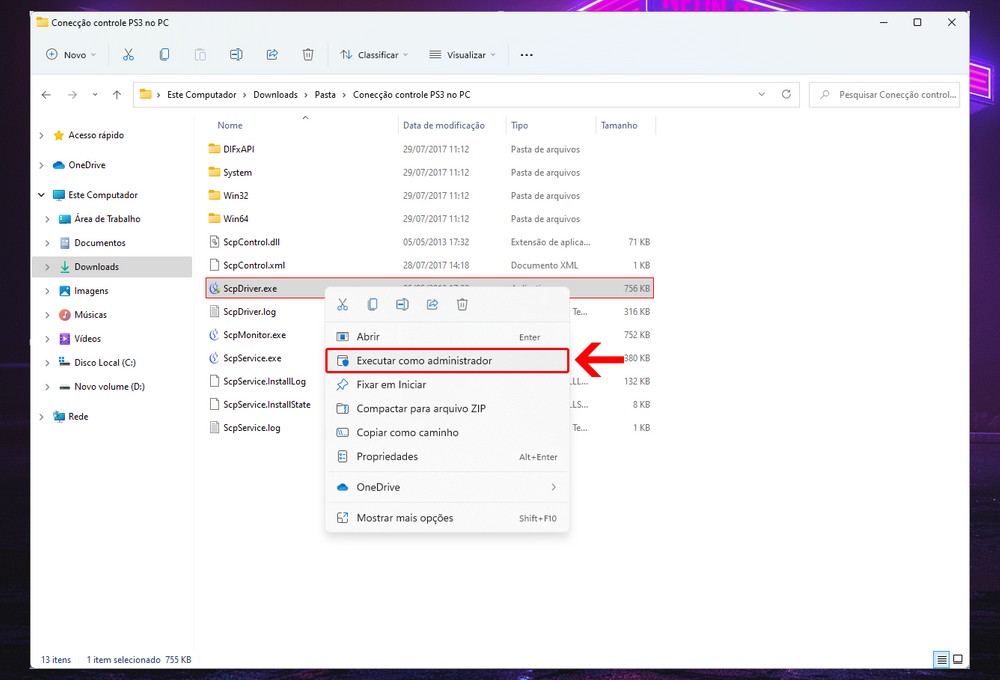
Task: Click the share icon in the context menu
Action: (432, 304)
